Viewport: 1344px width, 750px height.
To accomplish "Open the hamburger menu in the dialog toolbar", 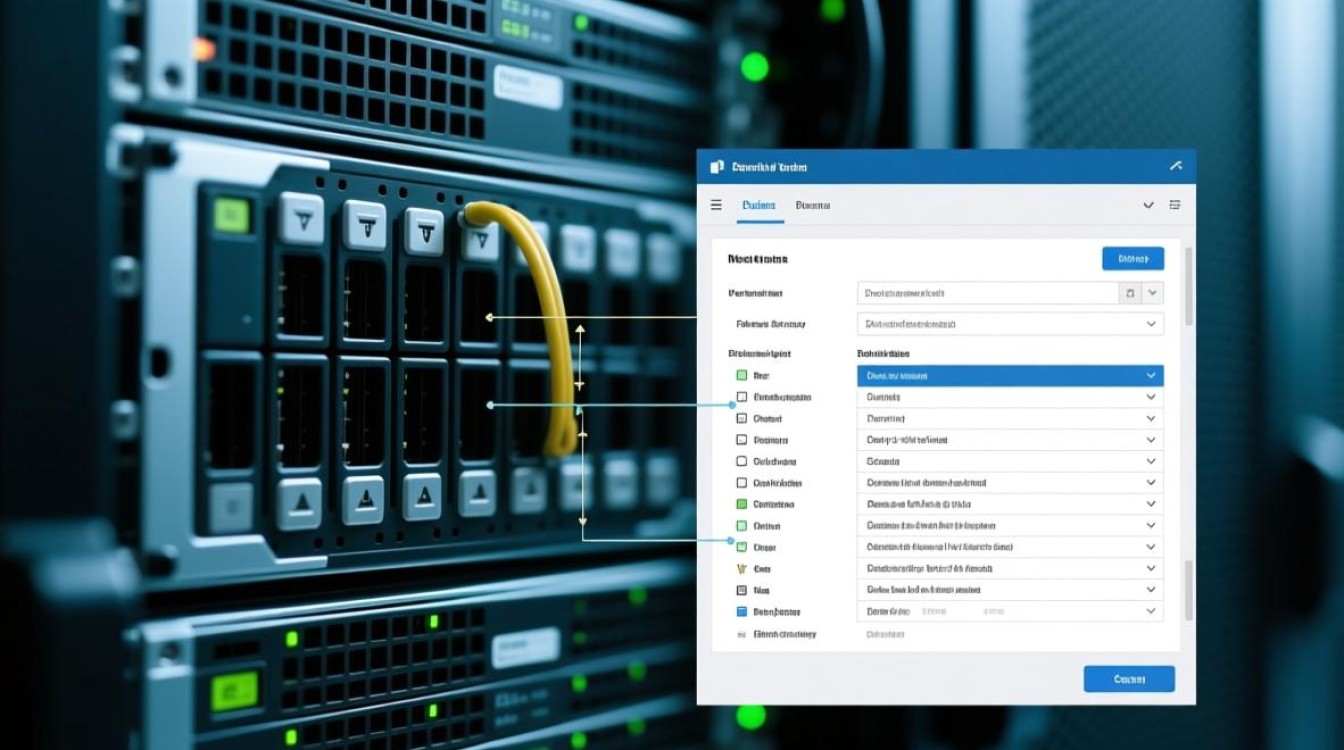I will [716, 205].
